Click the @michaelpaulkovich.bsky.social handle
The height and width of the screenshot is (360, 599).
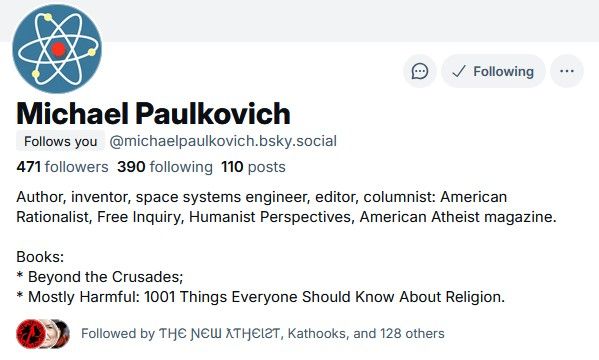click(223, 141)
